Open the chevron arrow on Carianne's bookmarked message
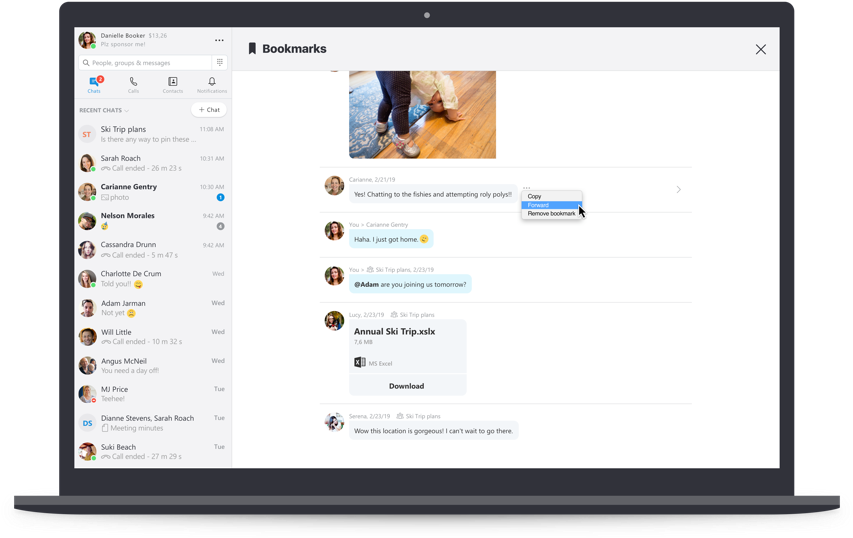Screen dimensions: 853x538 point(678,189)
